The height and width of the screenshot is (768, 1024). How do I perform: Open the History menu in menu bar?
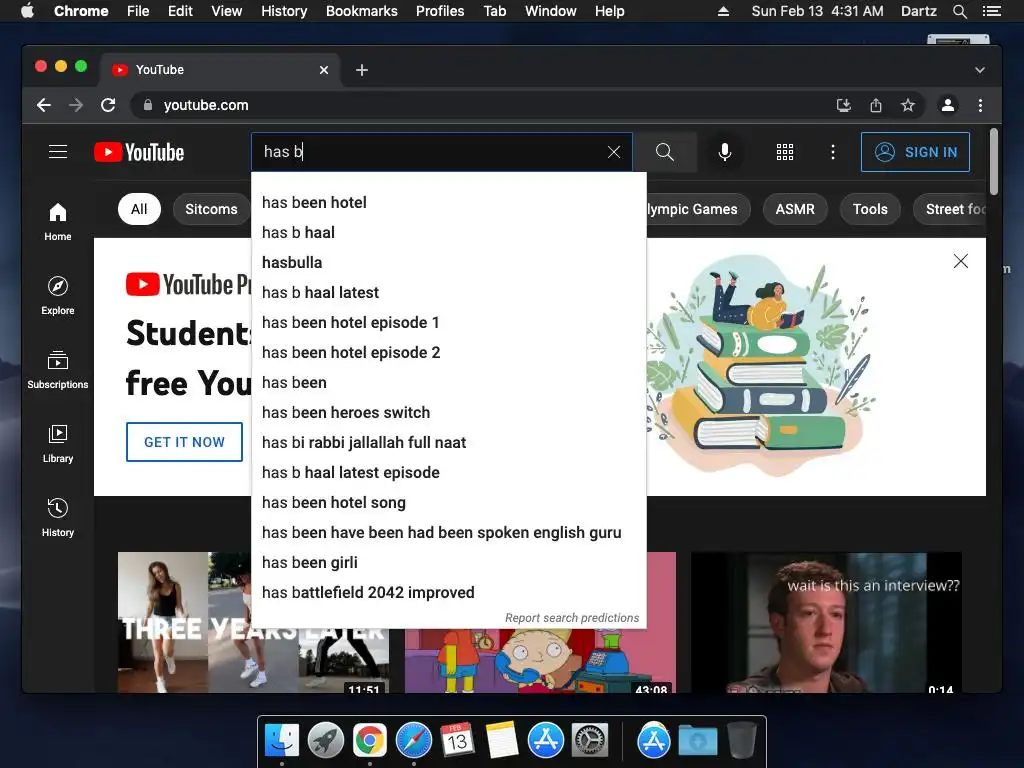coord(284,11)
